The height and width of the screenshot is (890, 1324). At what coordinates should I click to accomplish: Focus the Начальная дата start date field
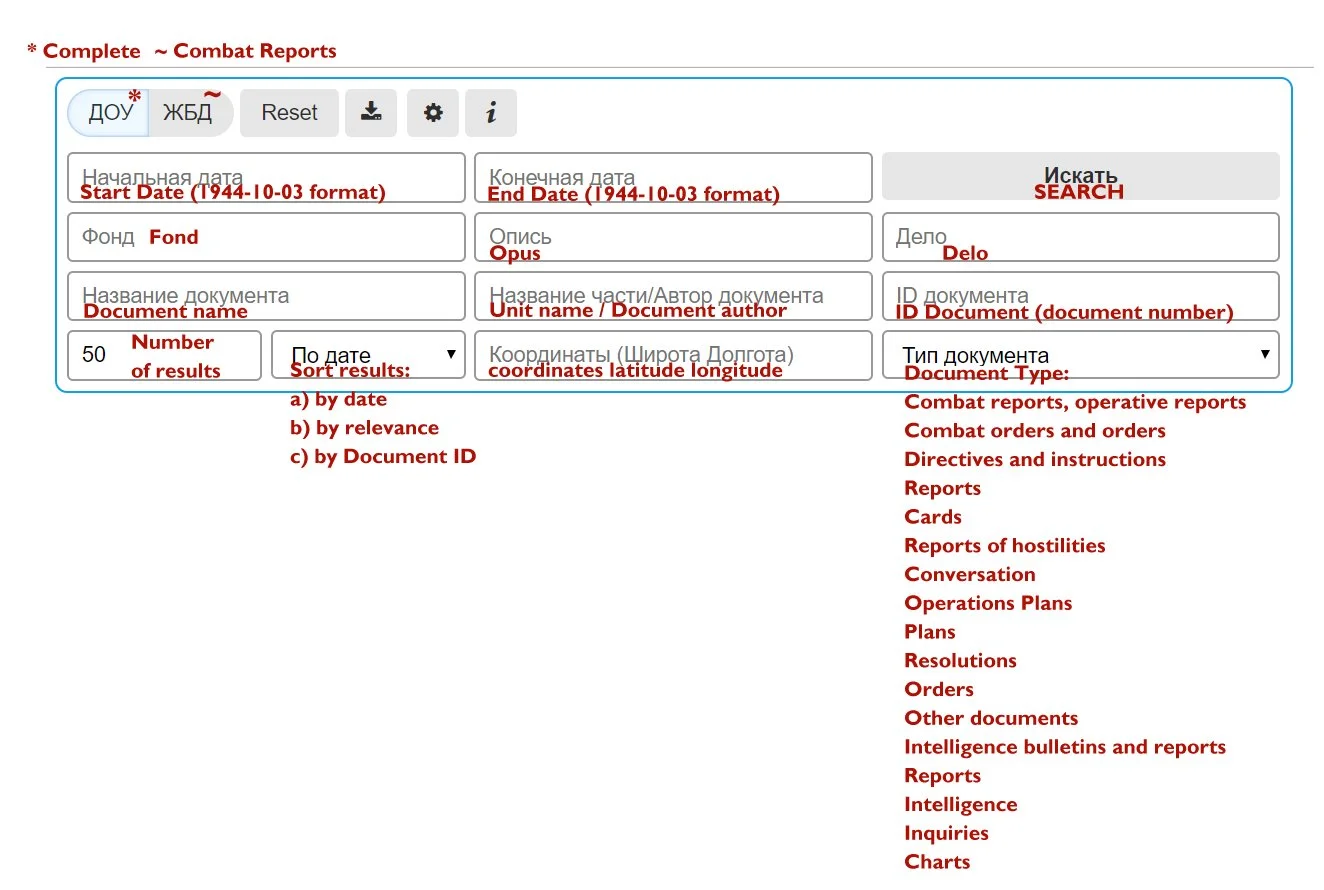coord(266,177)
